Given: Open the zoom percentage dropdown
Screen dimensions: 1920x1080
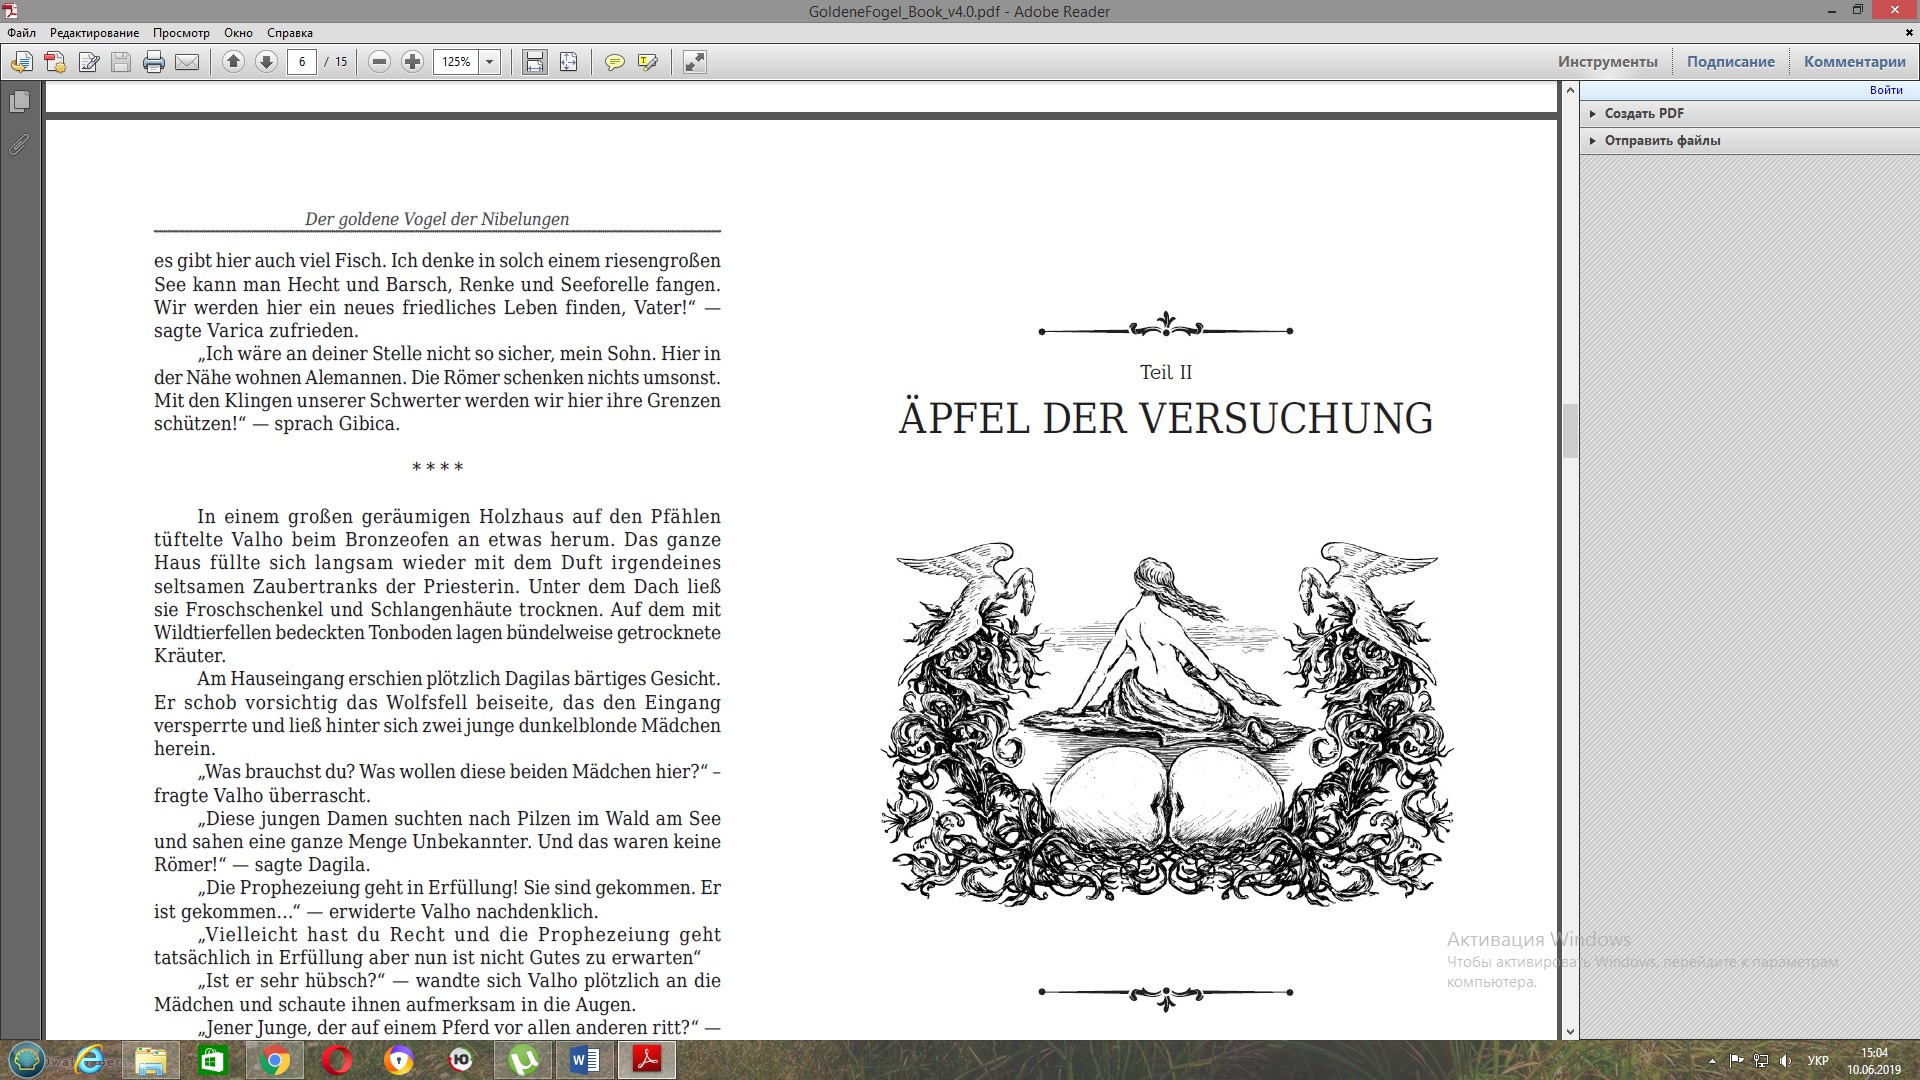Looking at the screenshot, I should coord(489,62).
